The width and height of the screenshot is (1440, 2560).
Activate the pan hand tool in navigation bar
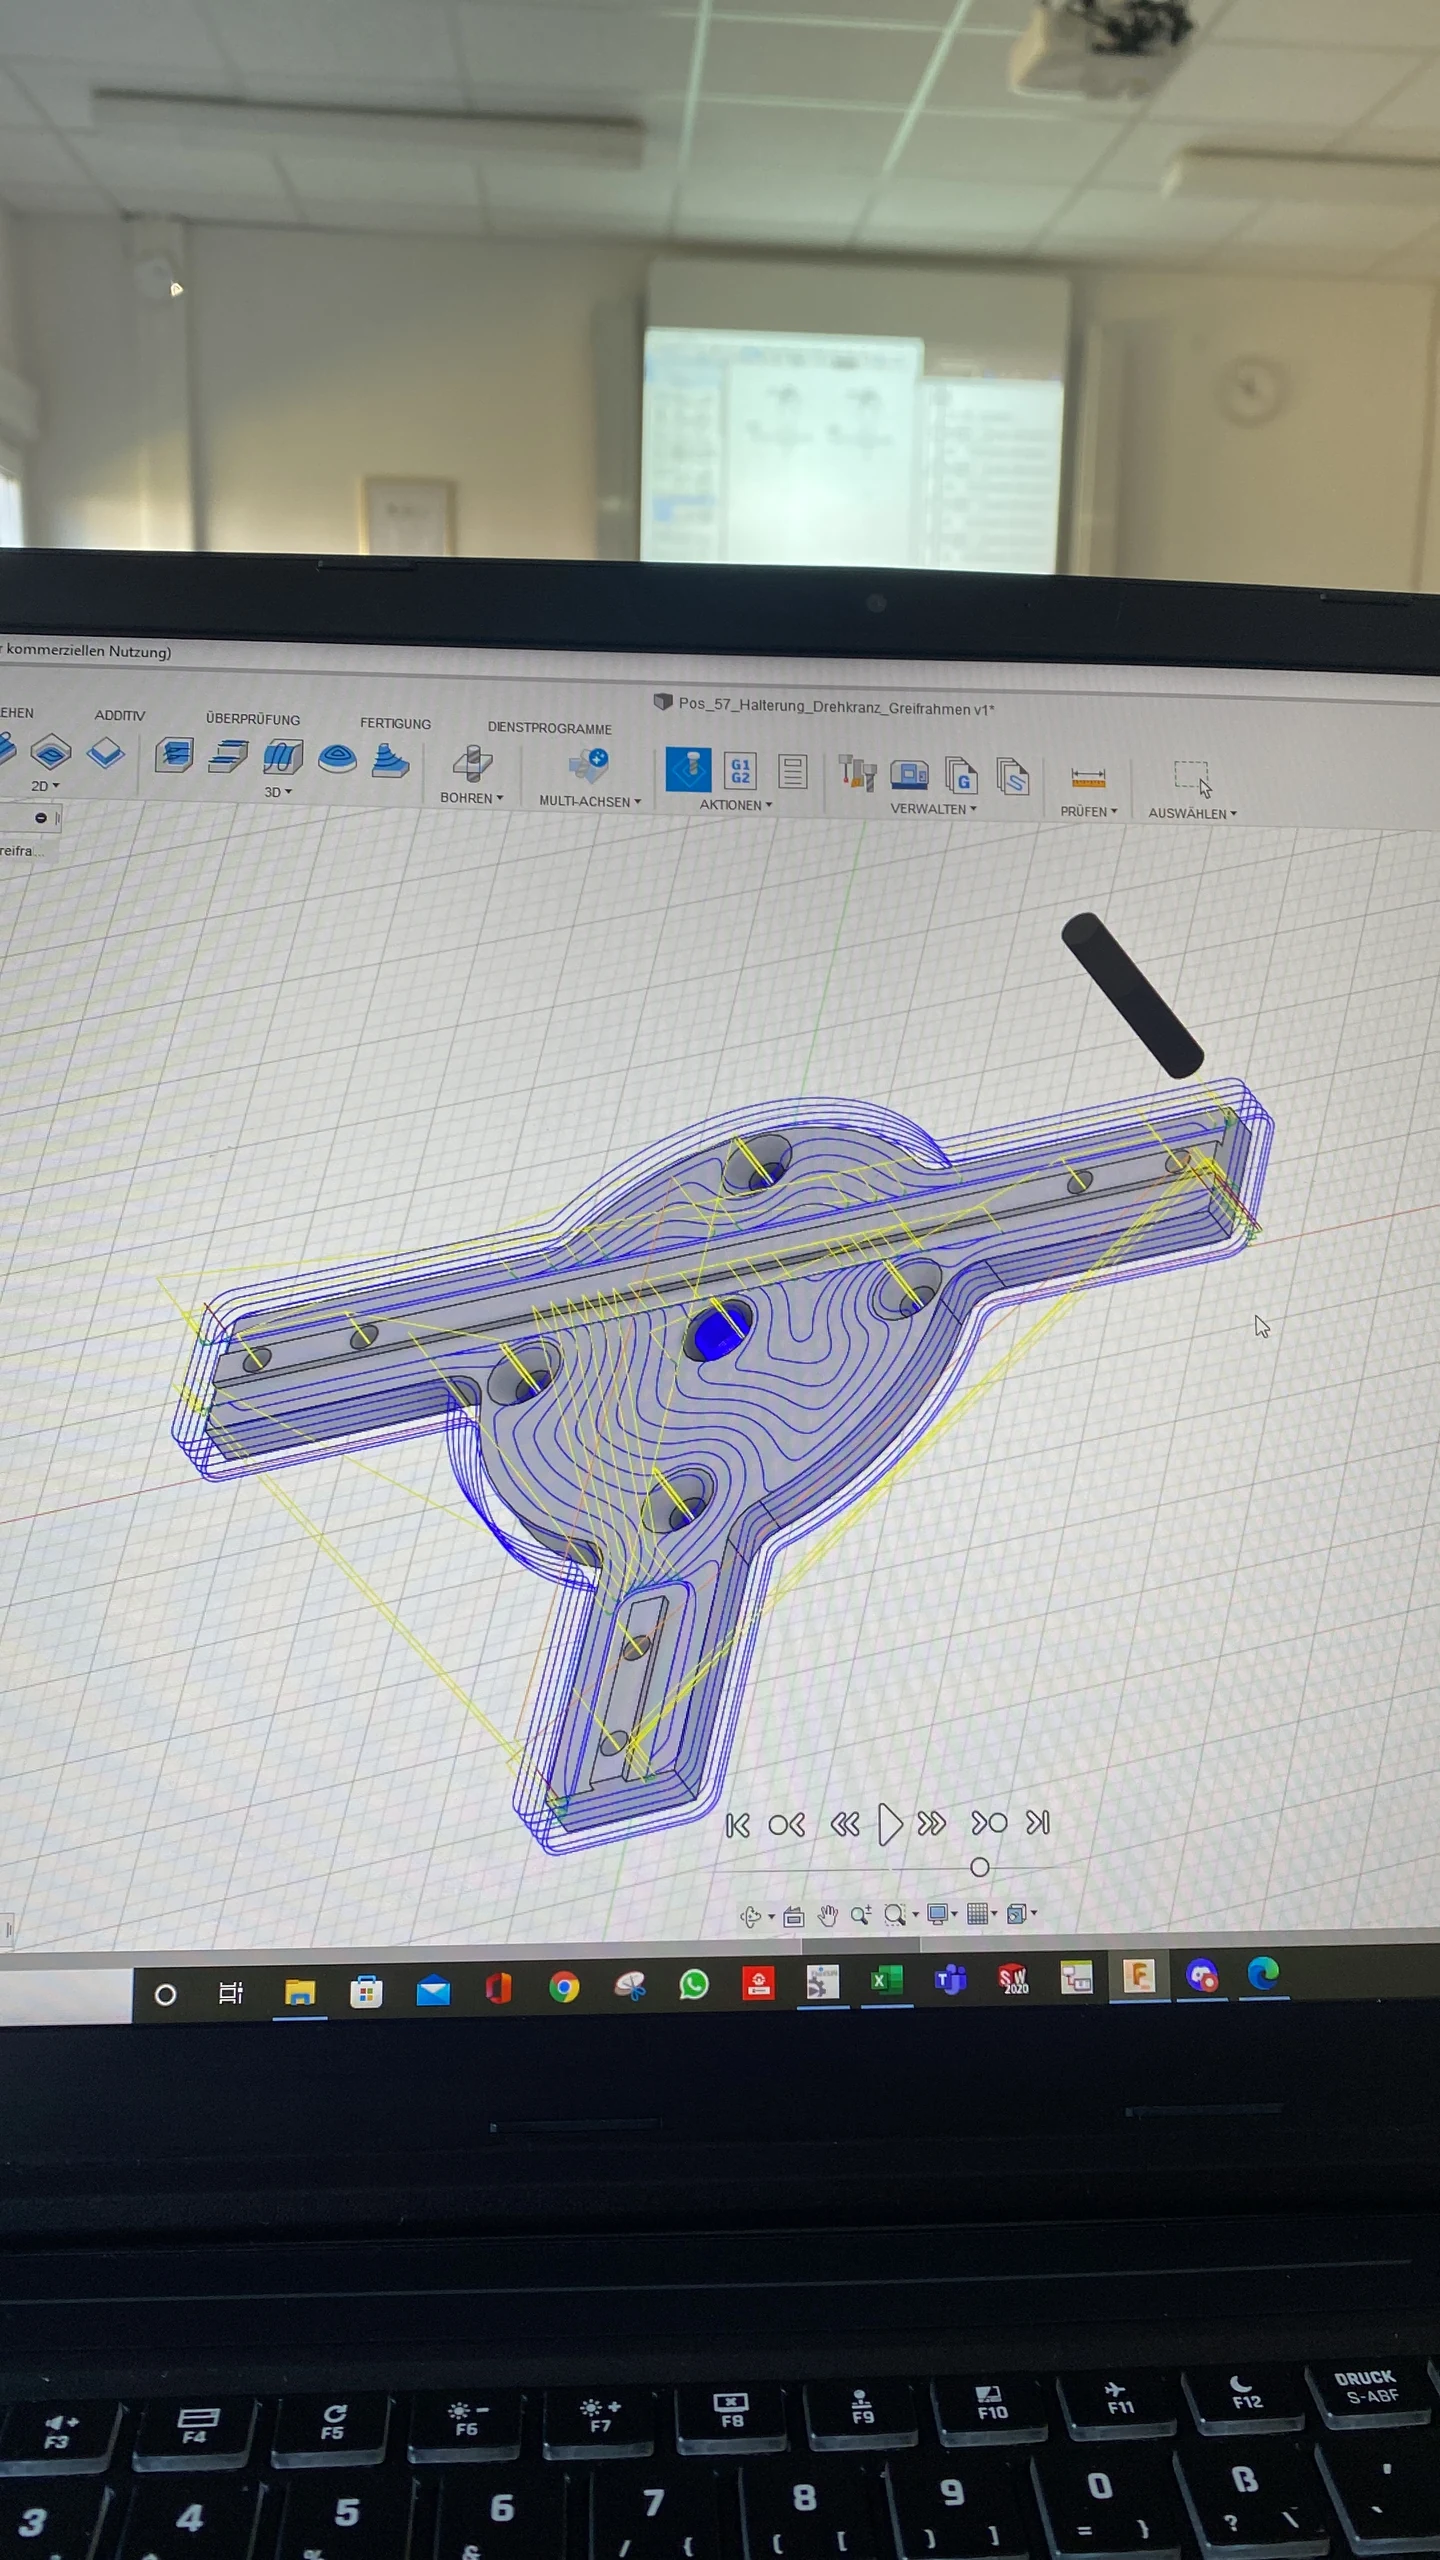tap(827, 1916)
